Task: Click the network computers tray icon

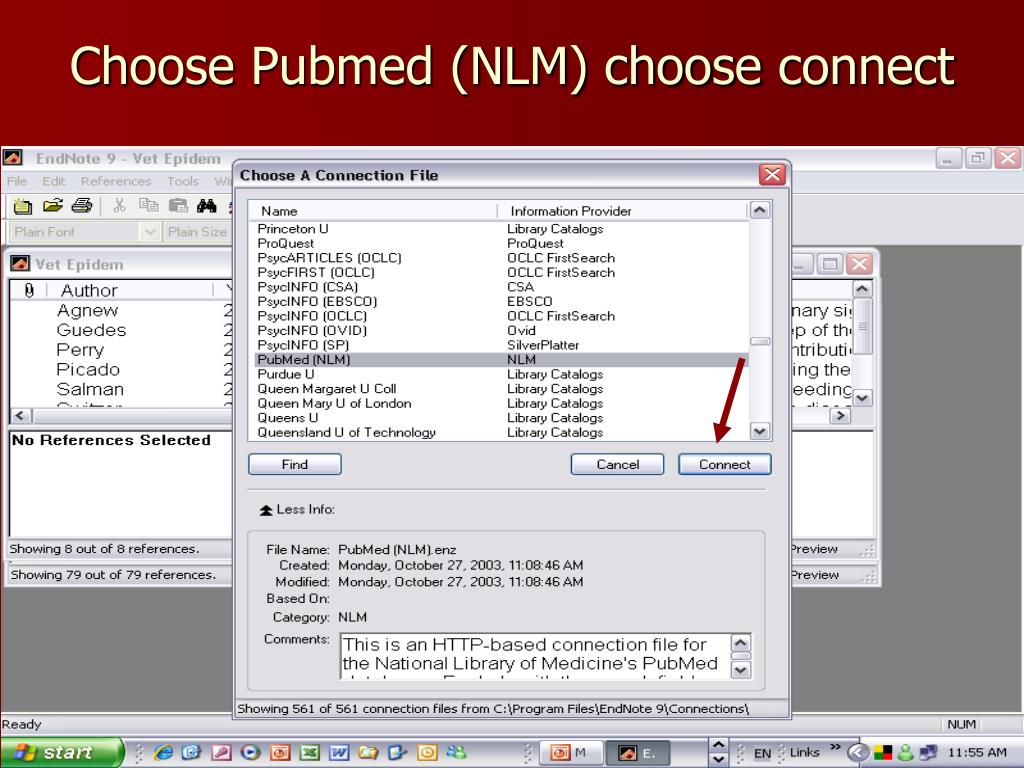Action: tap(928, 753)
